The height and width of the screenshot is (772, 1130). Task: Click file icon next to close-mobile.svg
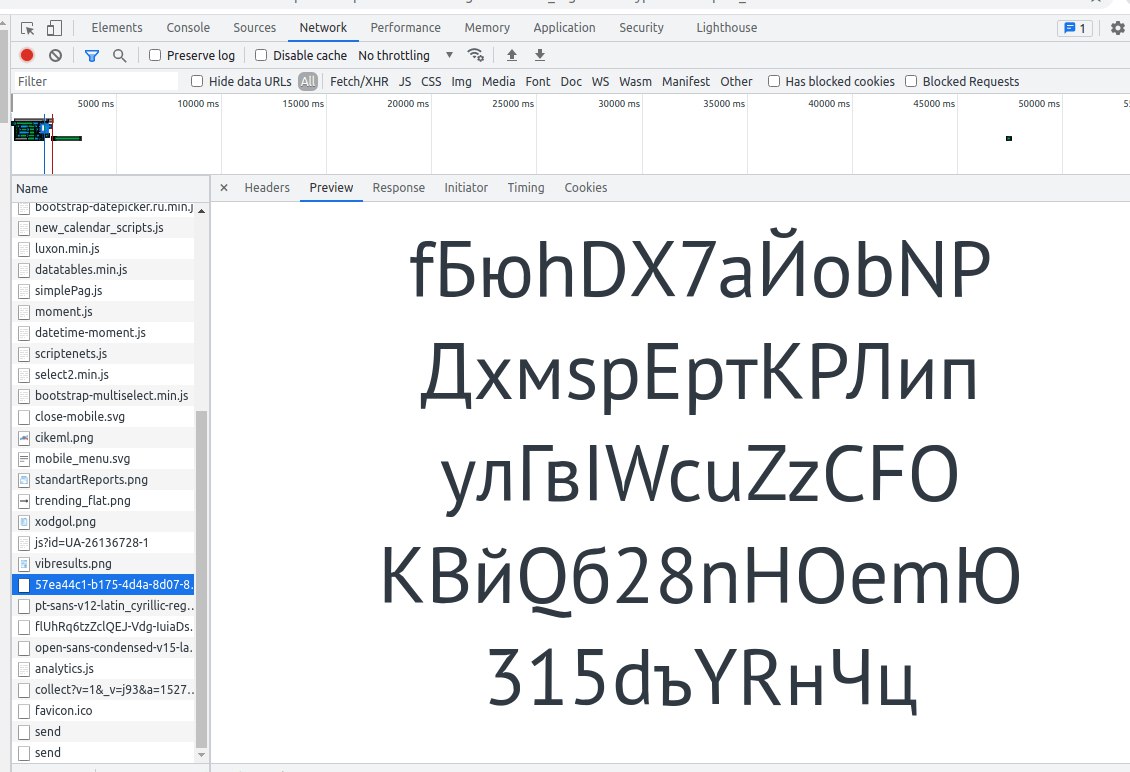pyautogui.click(x=24, y=417)
